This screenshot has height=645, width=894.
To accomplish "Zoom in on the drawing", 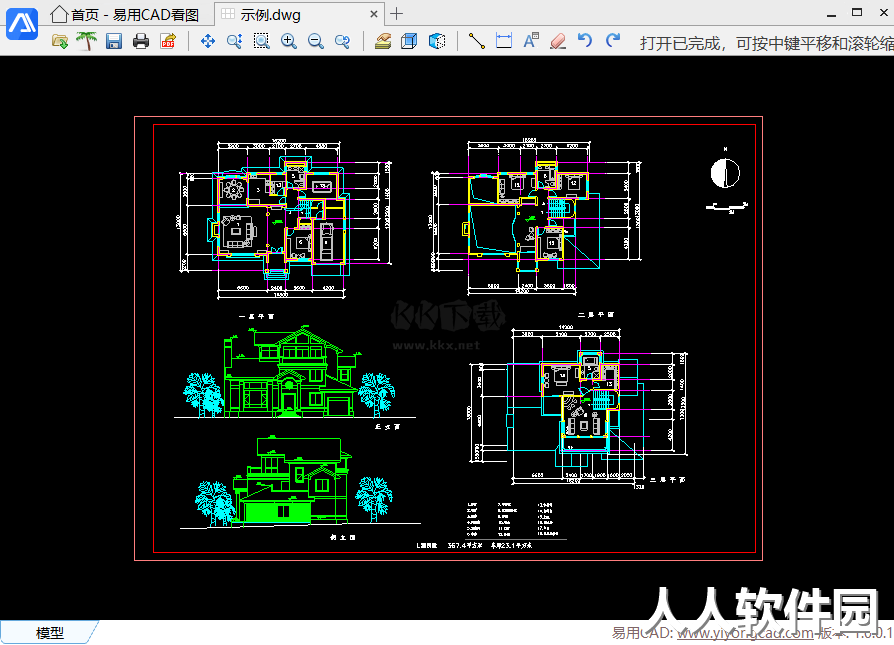I will pos(289,41).
